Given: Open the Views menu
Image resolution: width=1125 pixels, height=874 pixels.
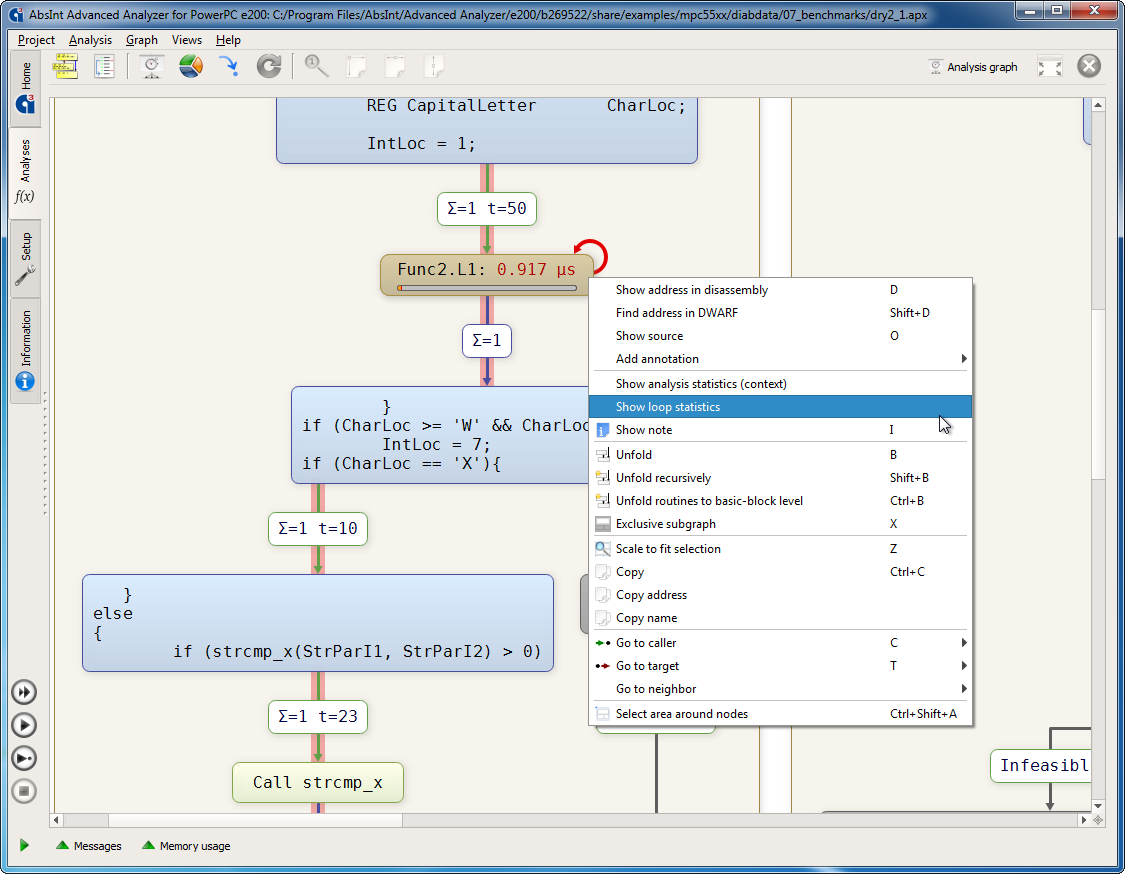Looking at the screenshot, I should coord(187,40).
